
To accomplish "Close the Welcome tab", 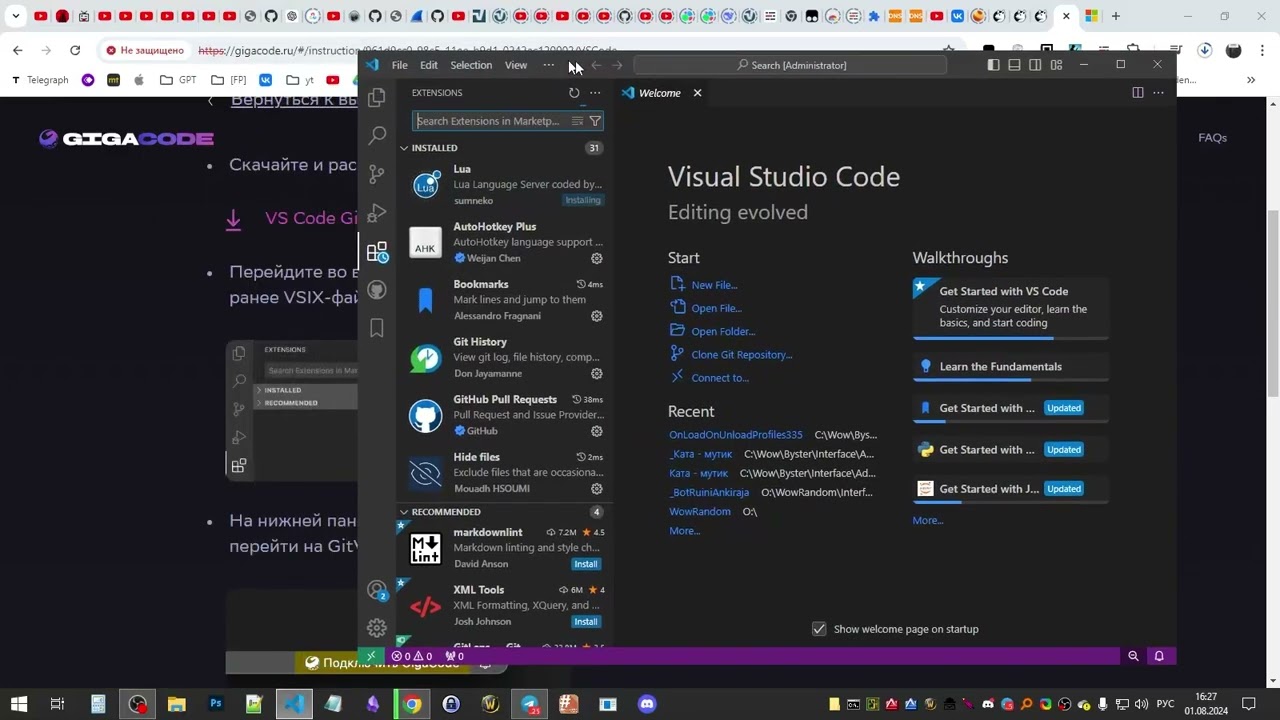I will [x=697, y=93].
